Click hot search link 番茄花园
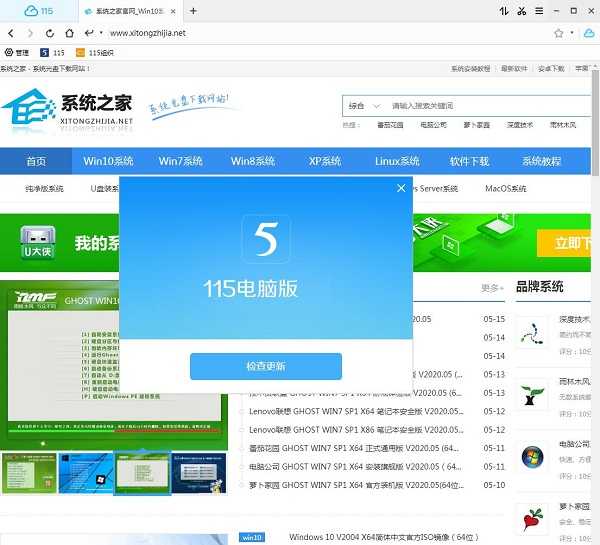The width and height of the screenshot is (600, 545). point(390,125)
